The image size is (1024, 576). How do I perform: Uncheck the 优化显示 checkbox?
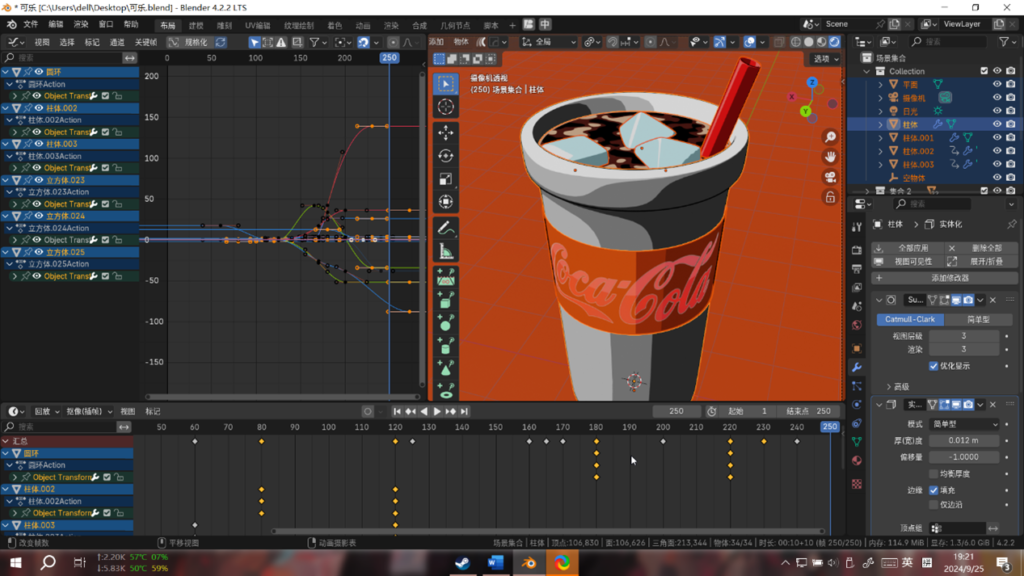pos(934,366)
